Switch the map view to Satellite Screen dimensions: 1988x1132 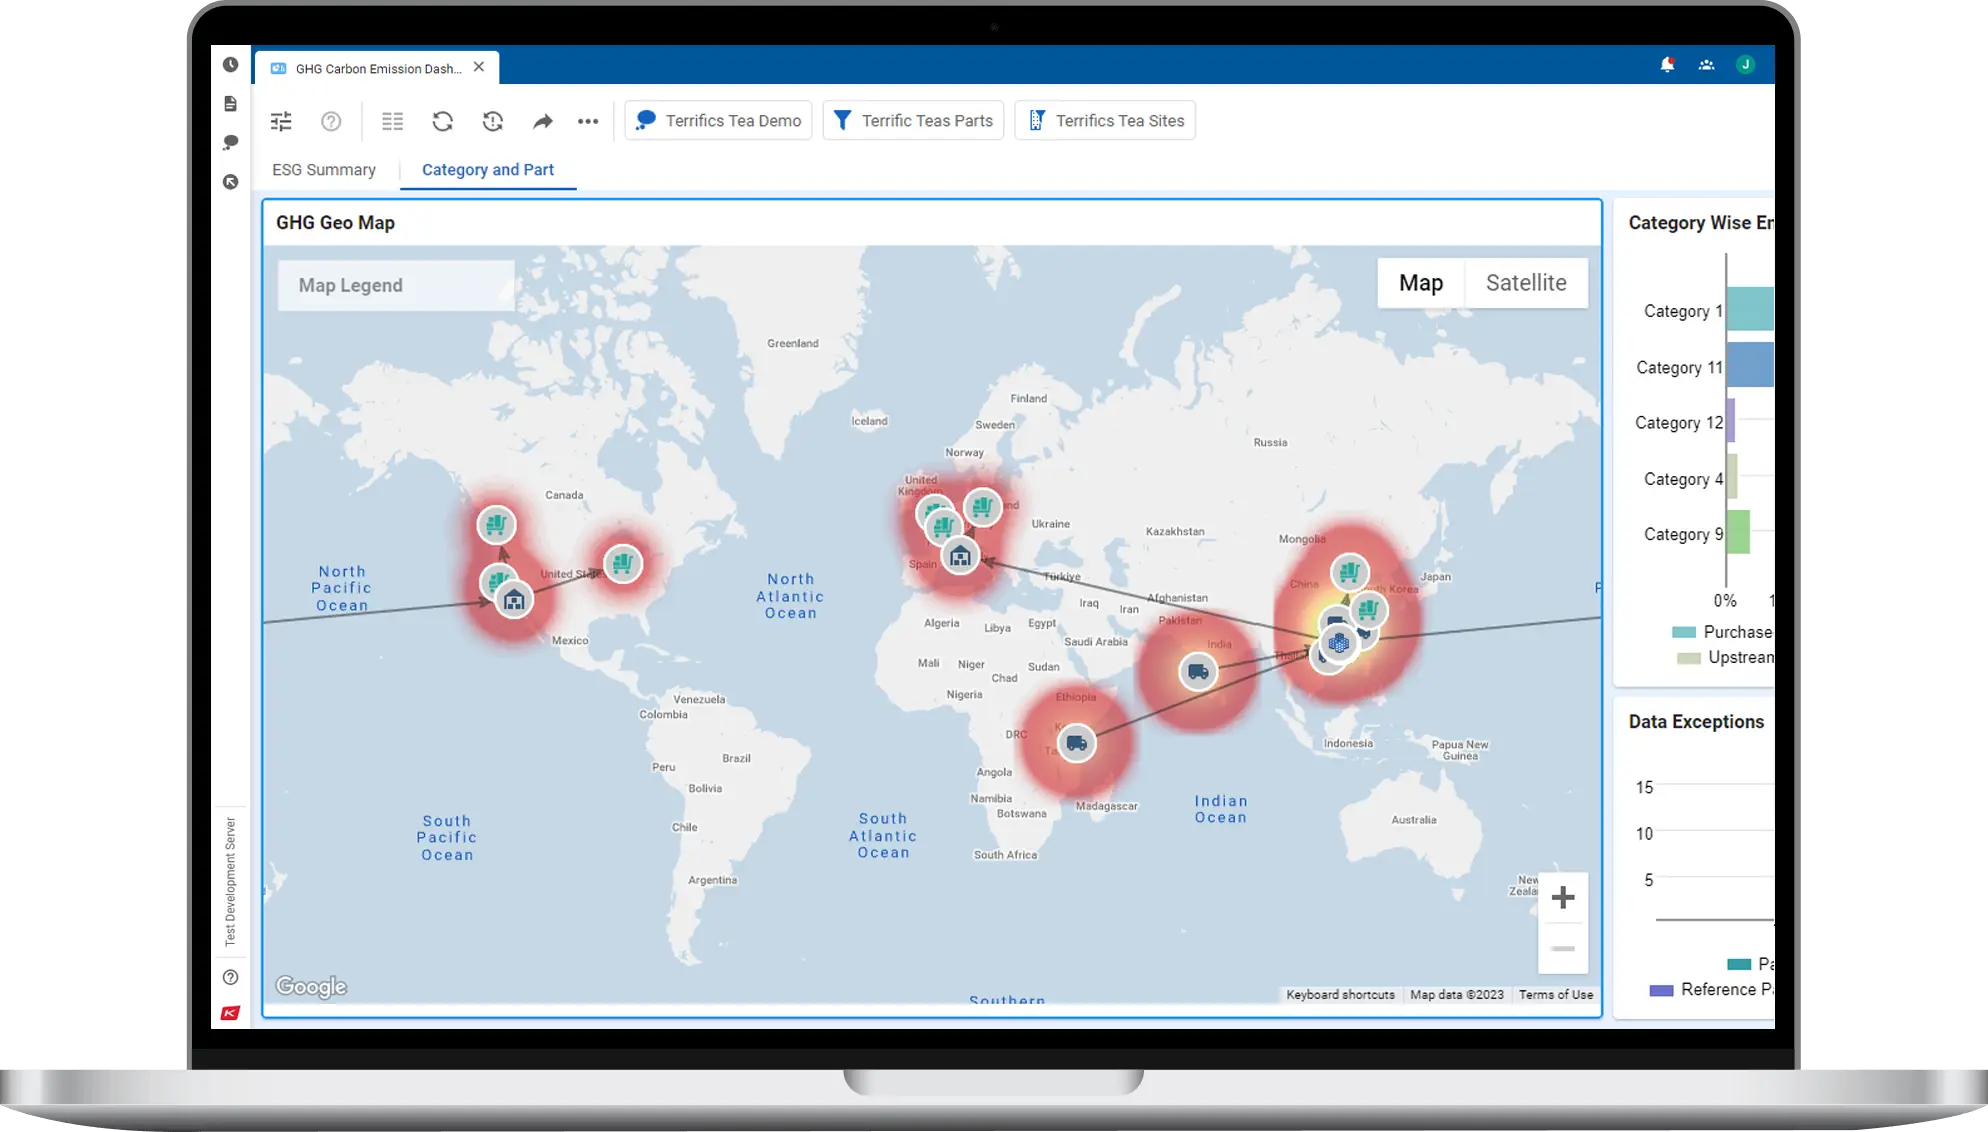tap(1525, 283)
